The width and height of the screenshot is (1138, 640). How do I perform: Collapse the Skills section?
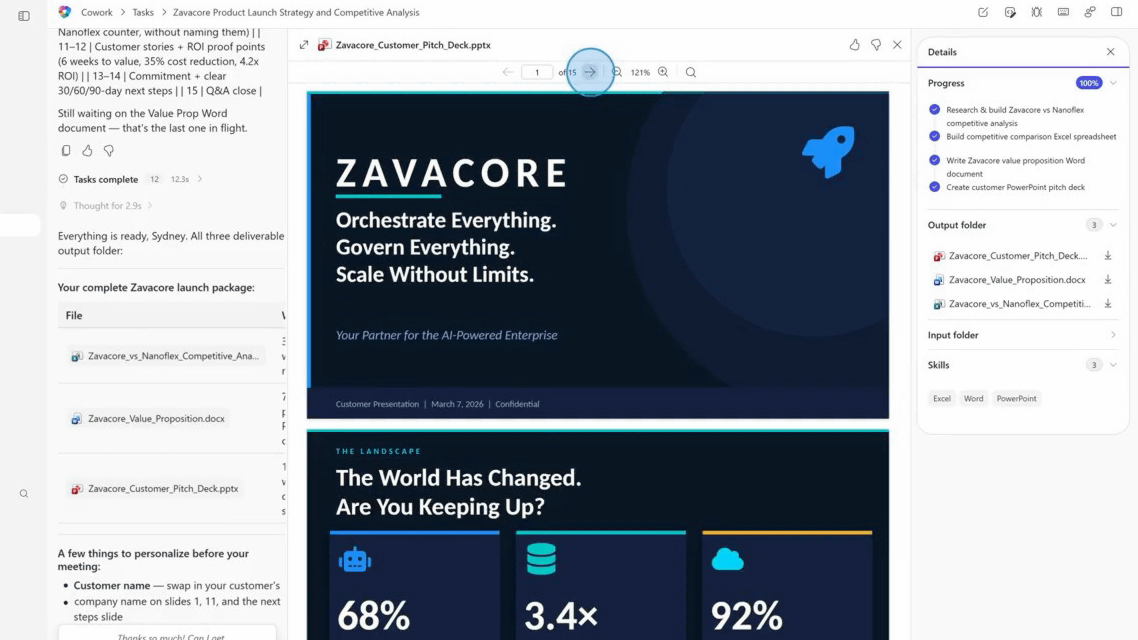tap(1113, 365)
